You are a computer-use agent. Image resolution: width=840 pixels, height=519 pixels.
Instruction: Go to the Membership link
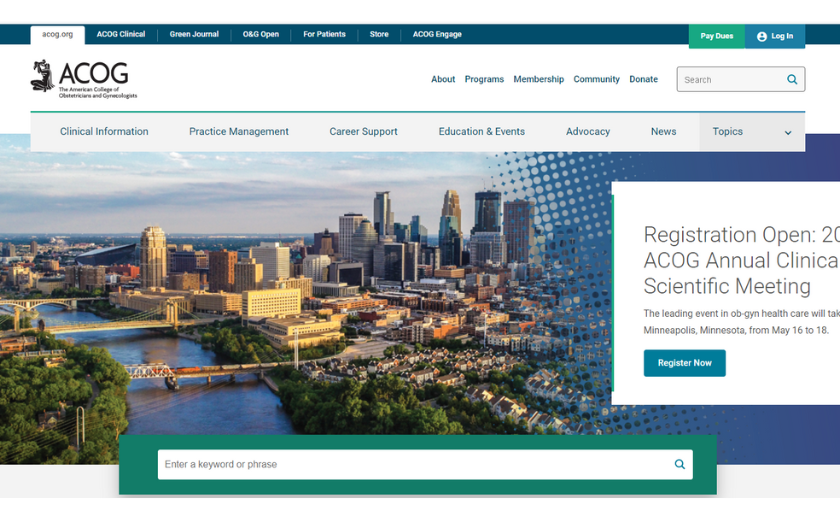[538, 79]
